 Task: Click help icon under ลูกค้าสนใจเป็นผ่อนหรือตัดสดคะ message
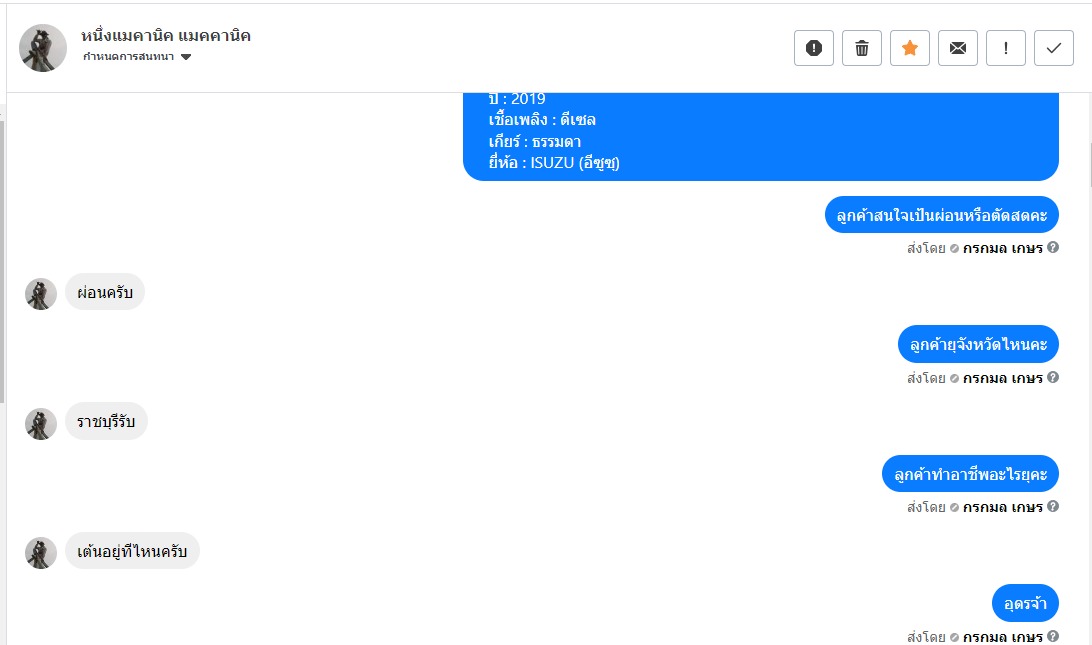[1053, 248]
